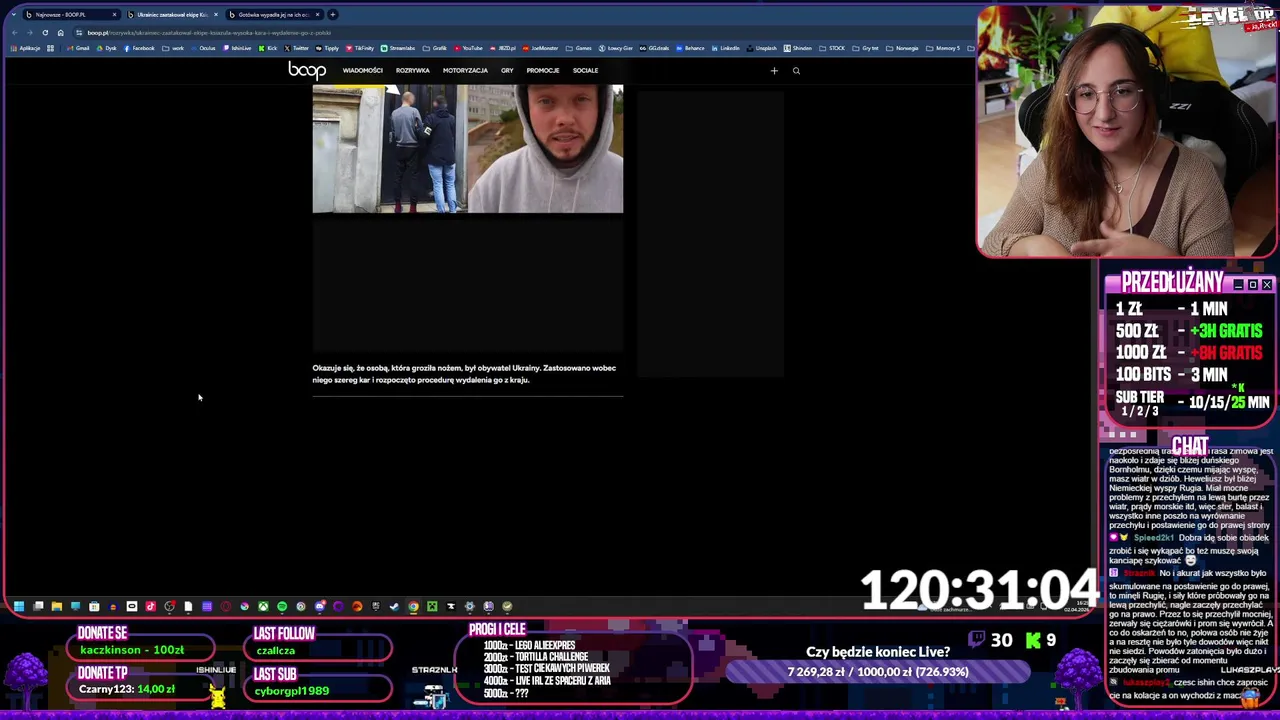Open the Kick bookmark
Image resolution: width=1280 pixels, height=720 pixels.
(267, 48)
